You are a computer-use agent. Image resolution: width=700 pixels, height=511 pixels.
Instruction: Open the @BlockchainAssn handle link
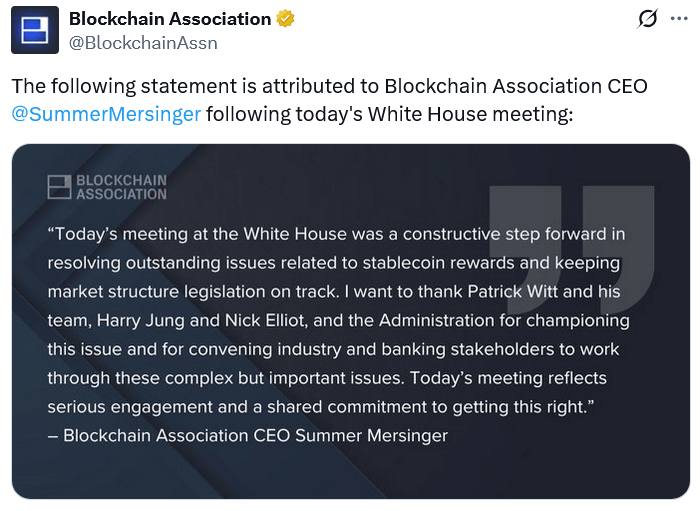[x=142, y=43]
